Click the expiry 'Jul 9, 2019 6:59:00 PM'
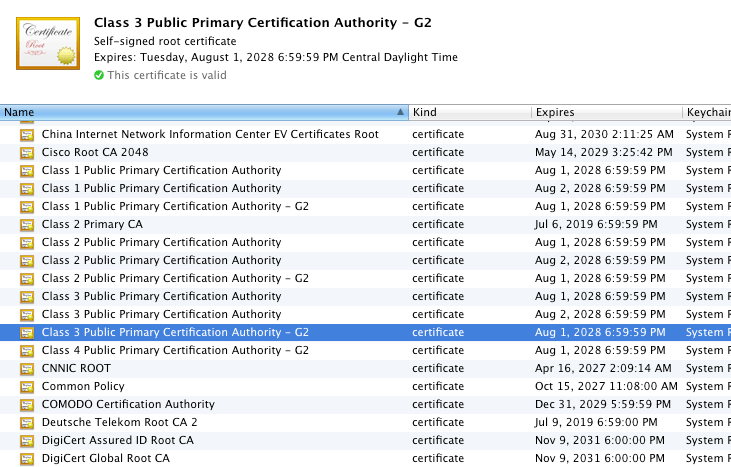The width and height of the screenshot is (731, 467). click(x=596, y=422)
